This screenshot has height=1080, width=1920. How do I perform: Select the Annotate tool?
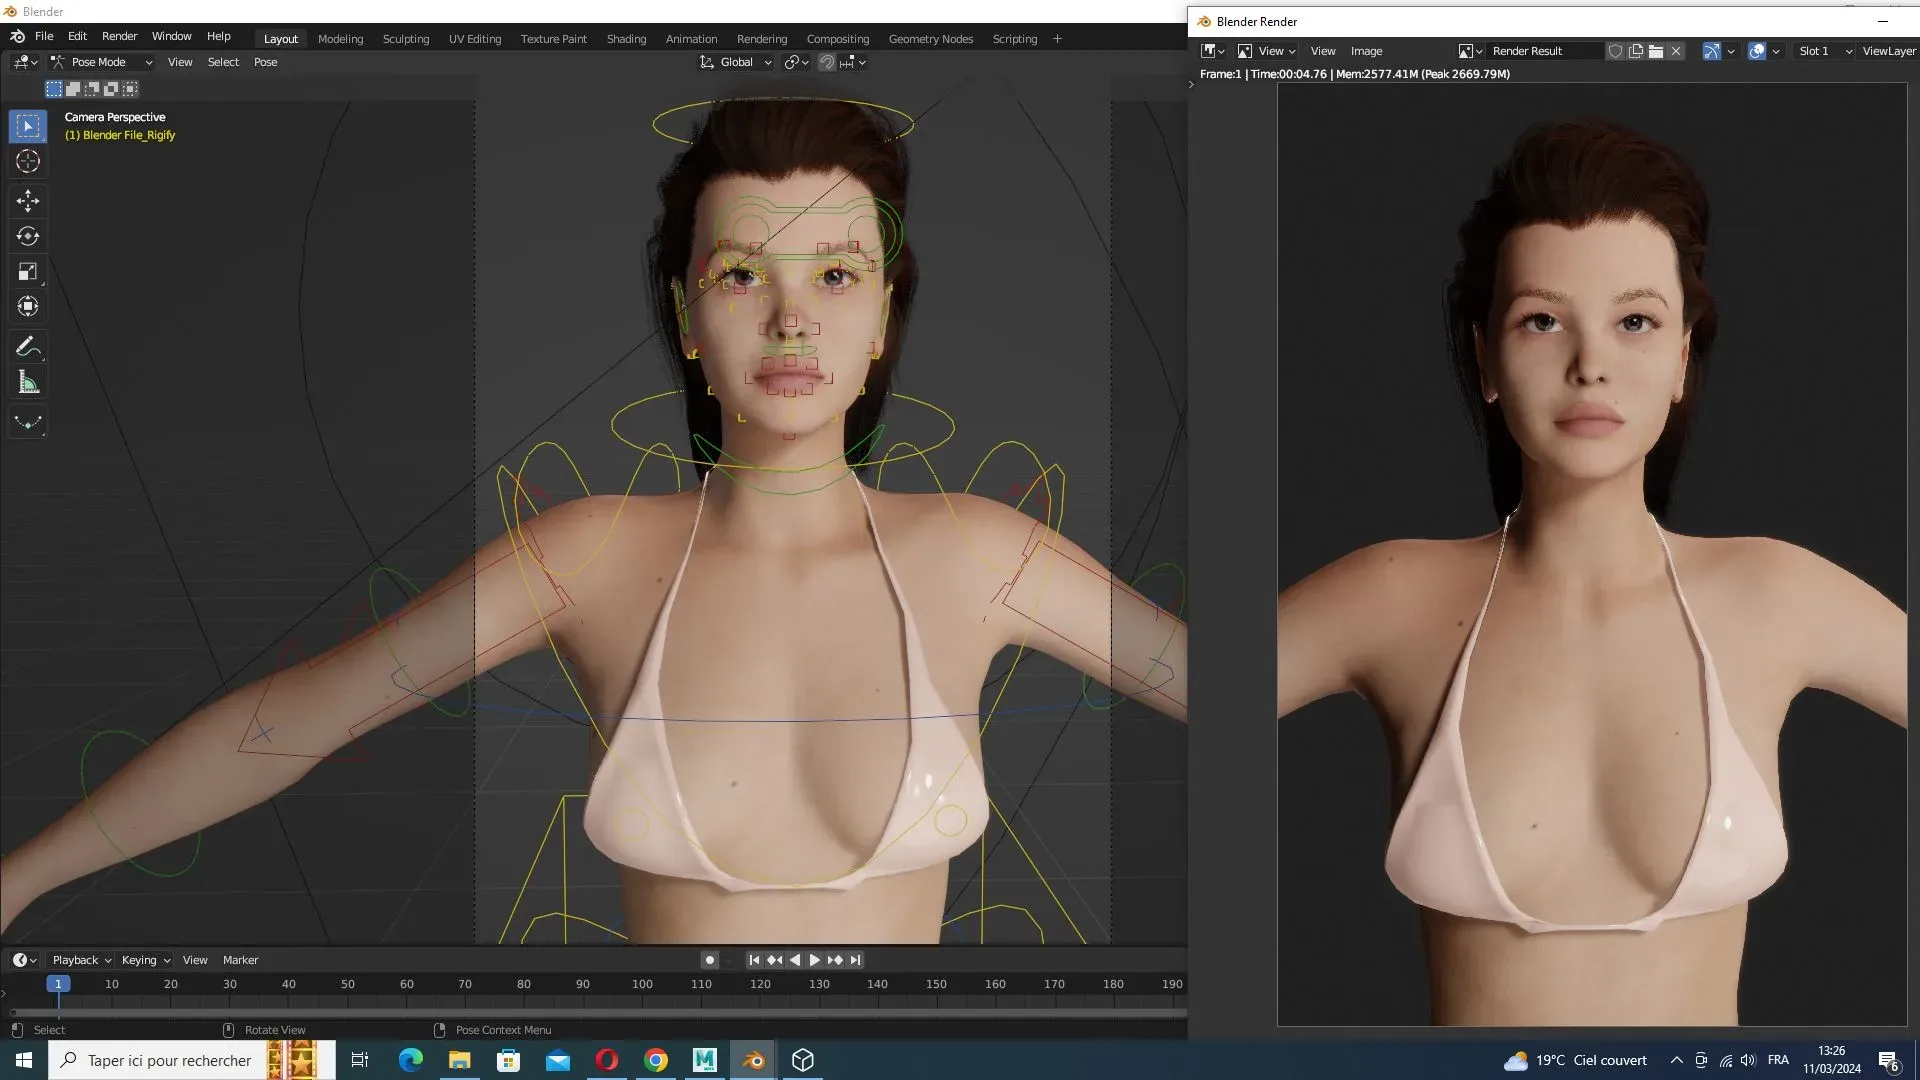click(27, 346)
